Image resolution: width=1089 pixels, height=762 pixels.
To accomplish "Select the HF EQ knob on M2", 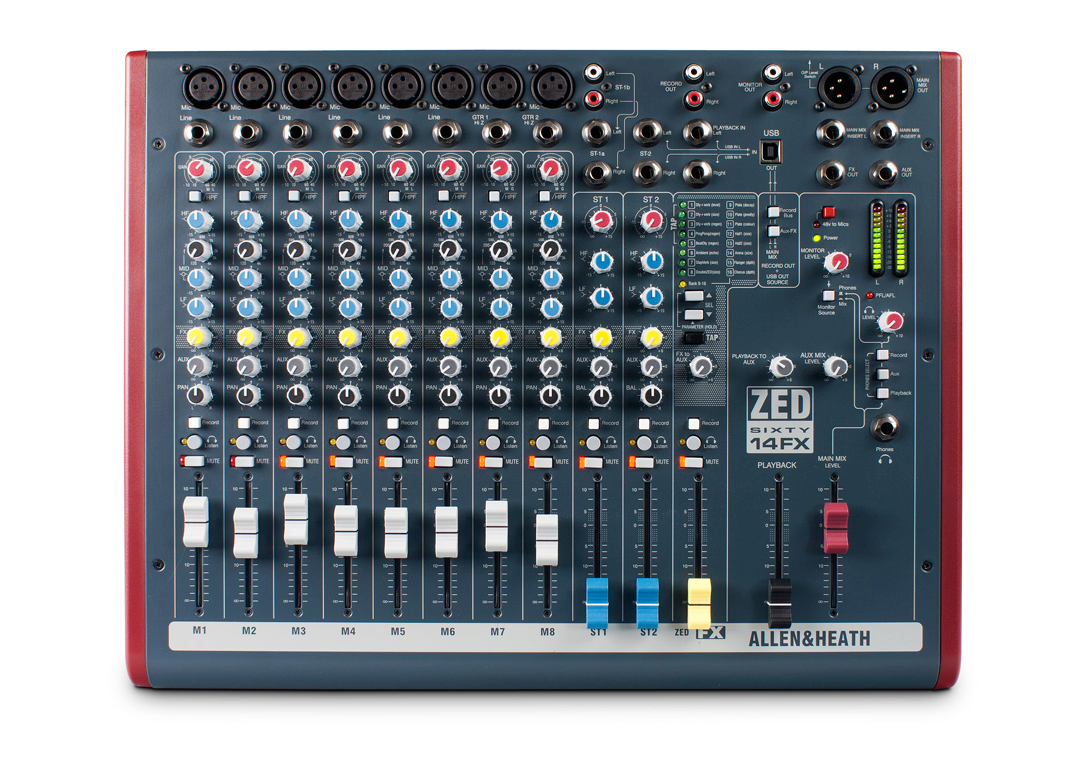I will click(x=249, y=221).
